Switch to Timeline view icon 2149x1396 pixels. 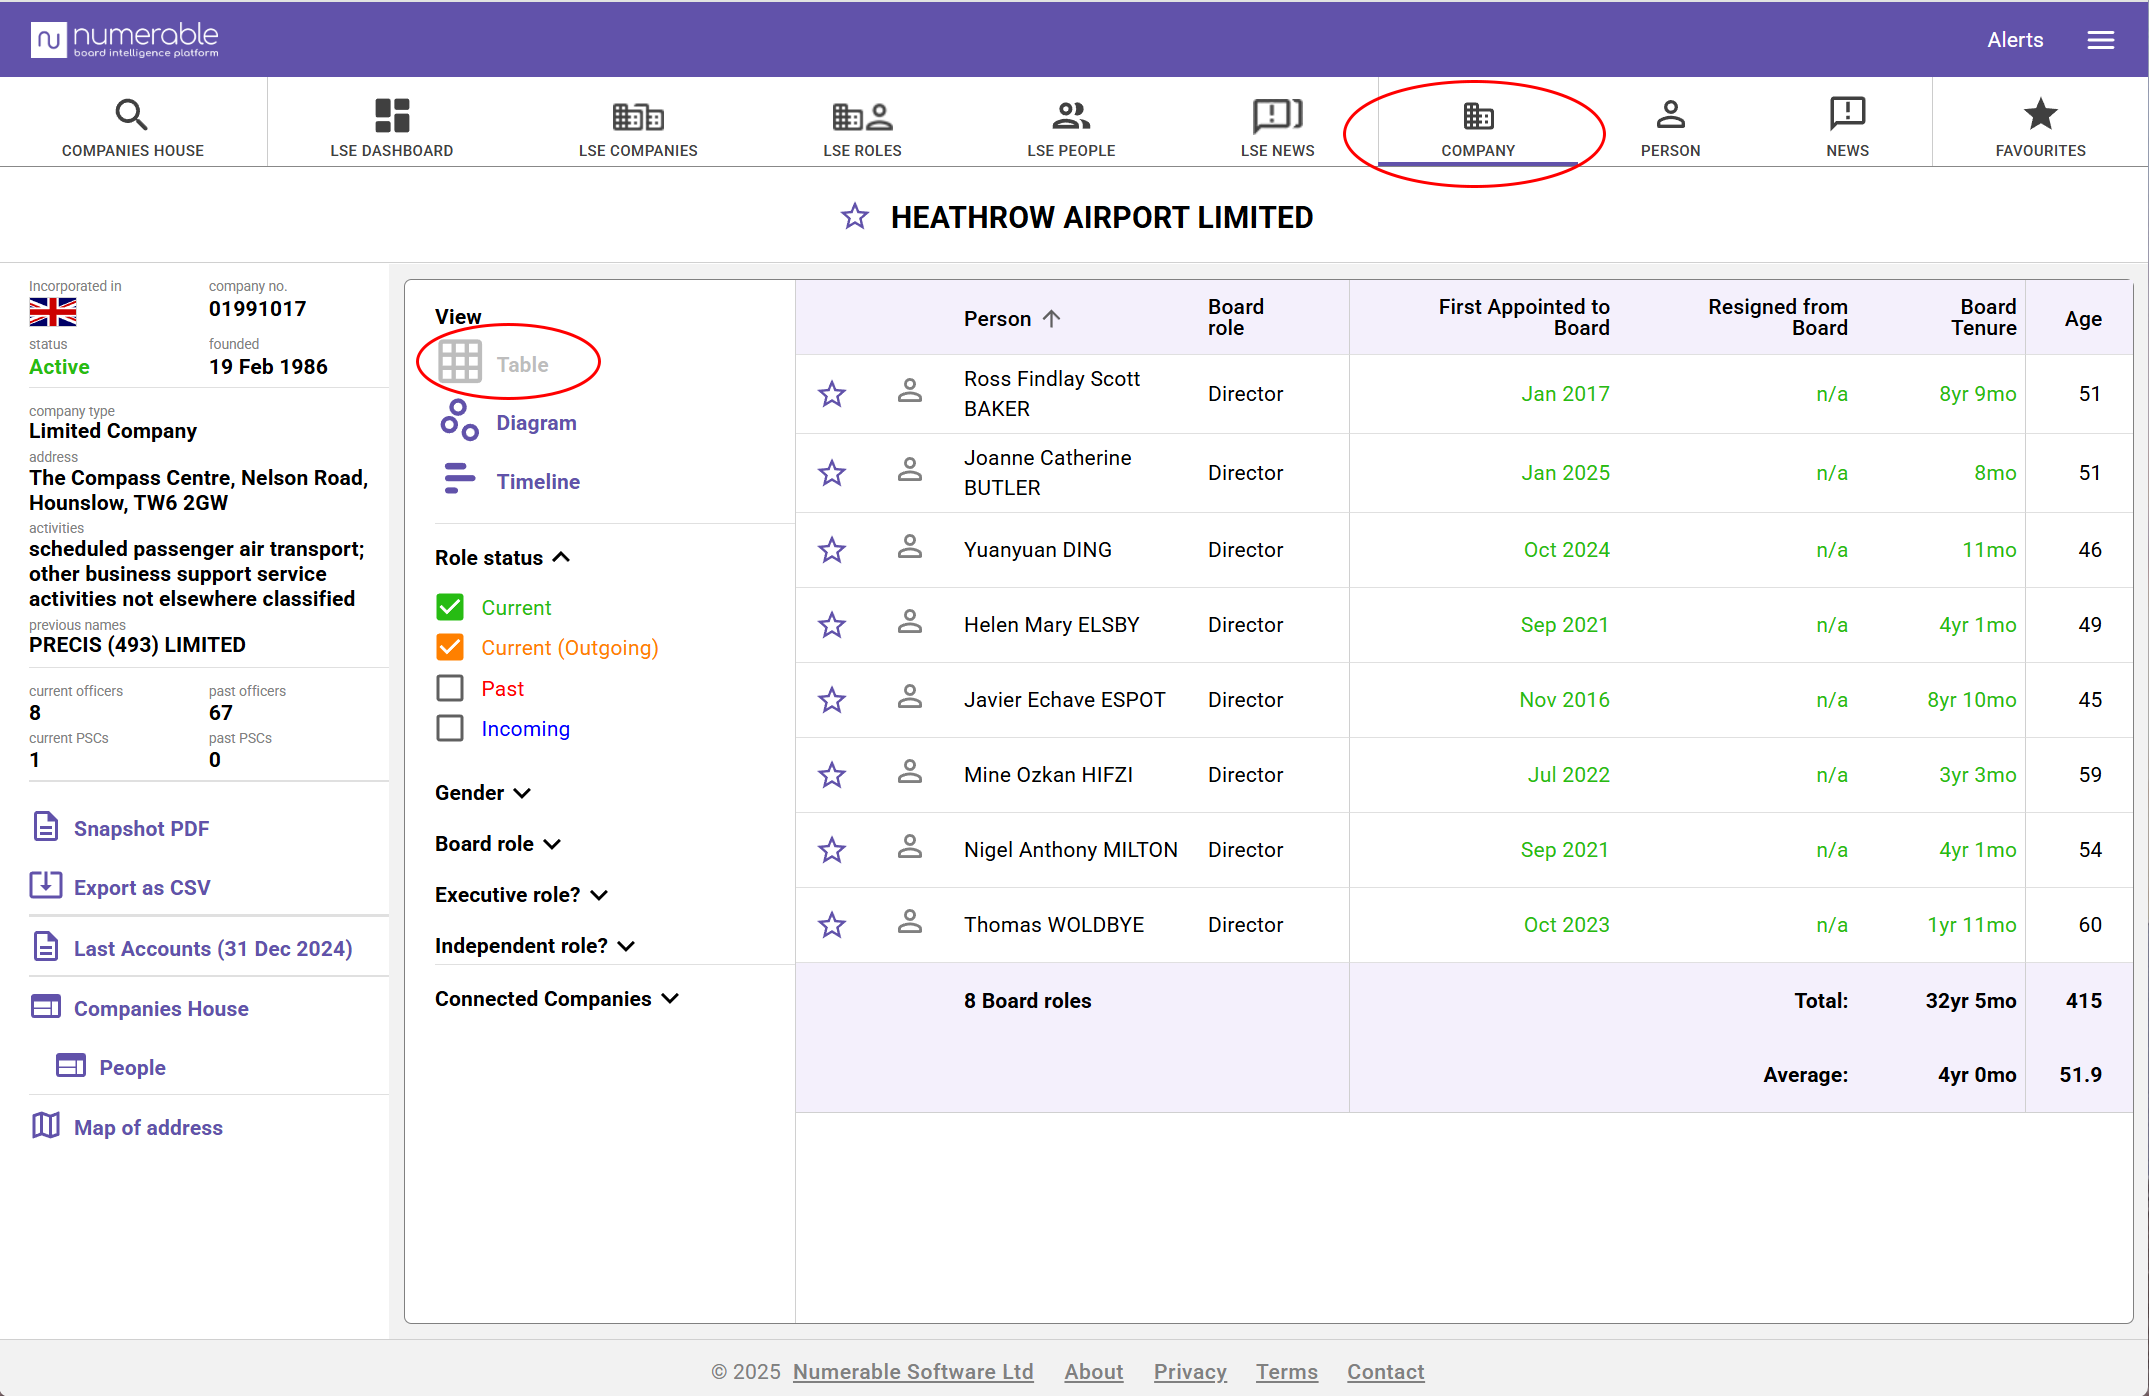[459, 480]
